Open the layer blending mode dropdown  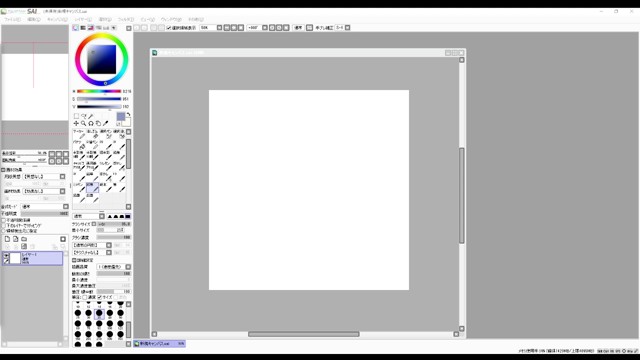click(x=45, y=207)
